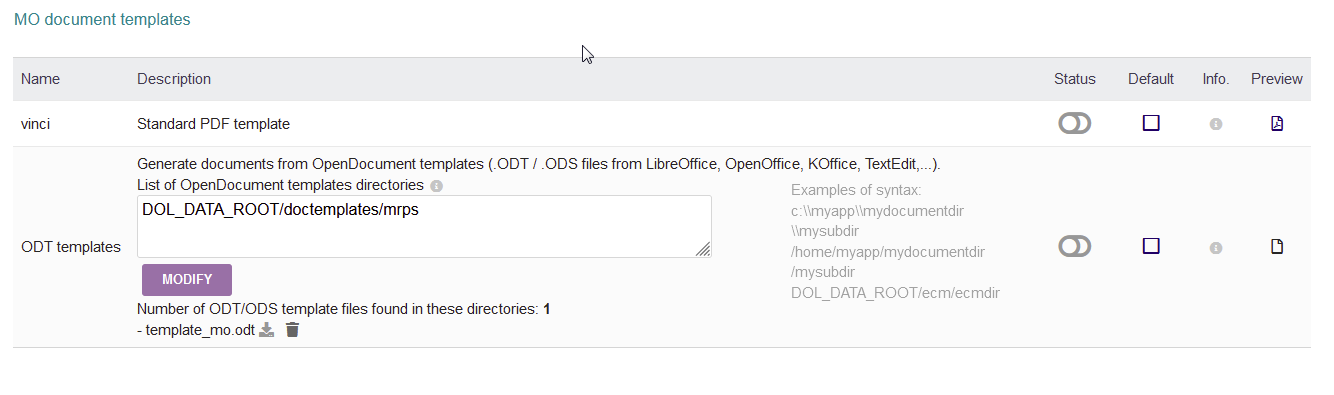Check Default box for ODT templates
This screenshot has width=1334, height=395.
1151,246
